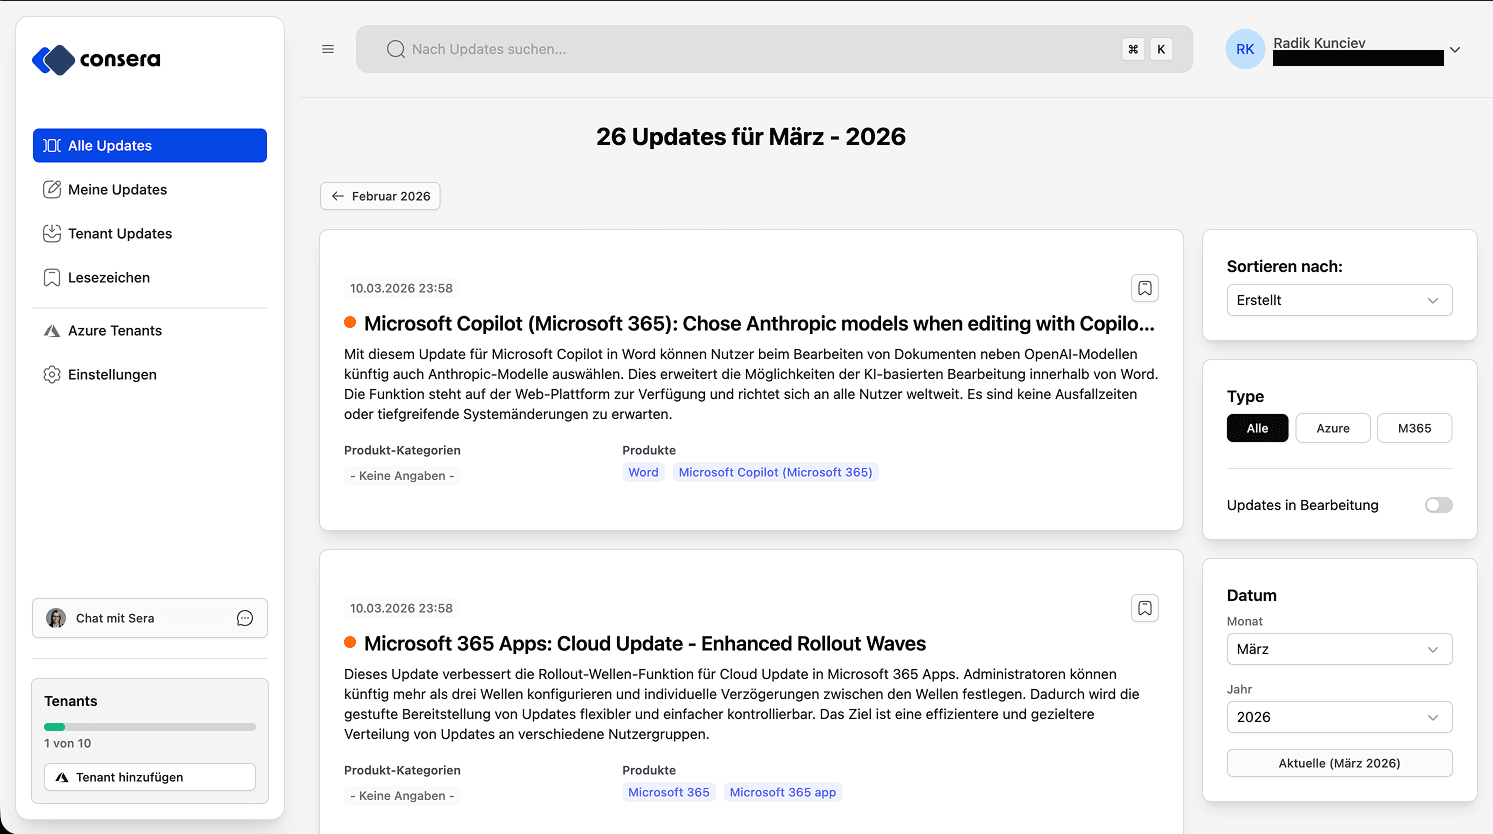Click the chat bubble icon beside Chat mit Sera
This screenshot has width=1493, height=834.
point(245,618)
